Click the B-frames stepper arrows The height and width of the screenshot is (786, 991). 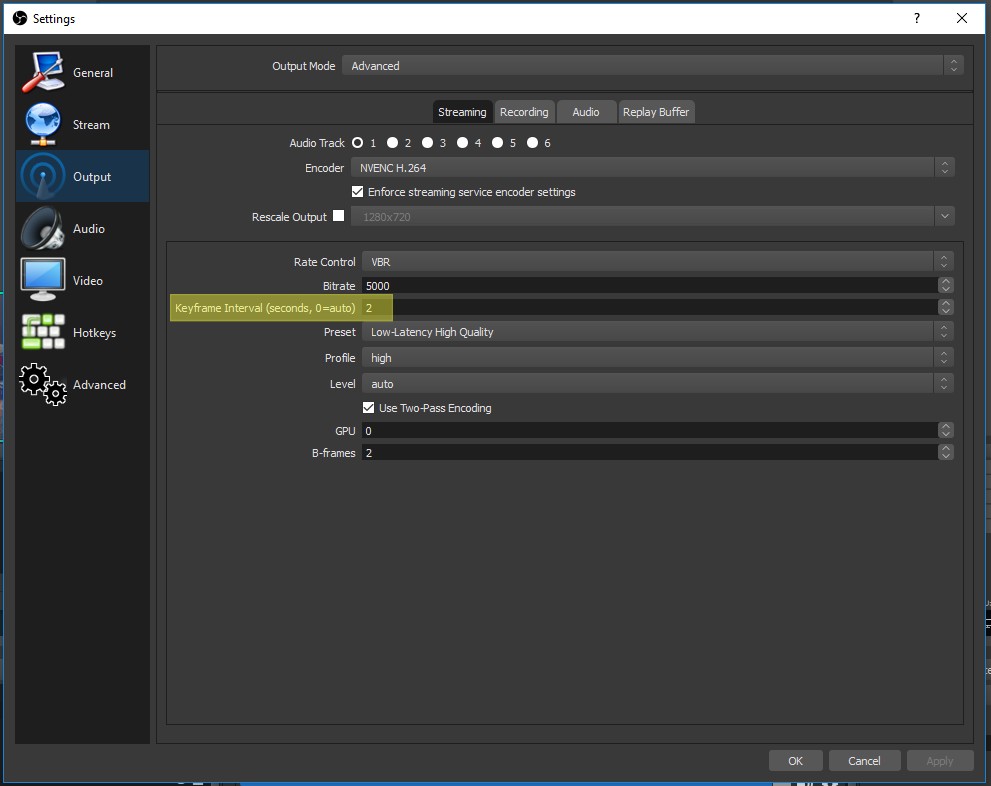tap(945, 452)
